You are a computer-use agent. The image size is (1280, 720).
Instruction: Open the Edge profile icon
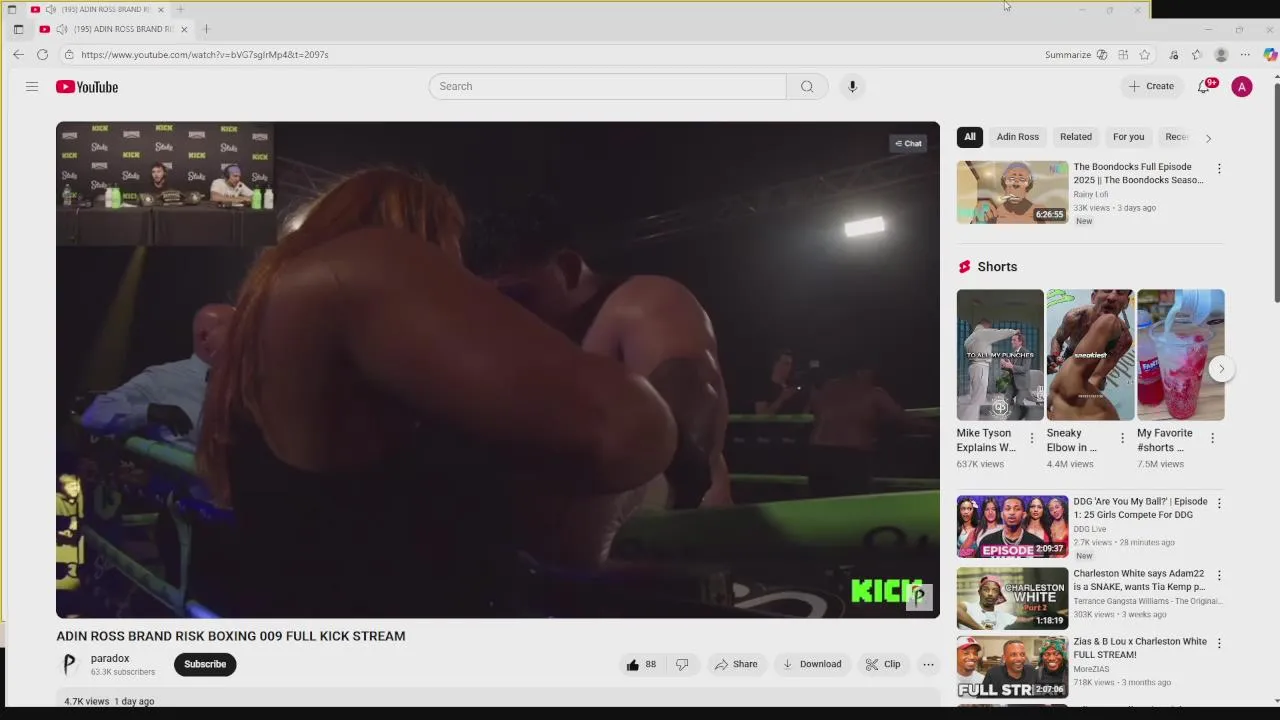(1221, 55)
